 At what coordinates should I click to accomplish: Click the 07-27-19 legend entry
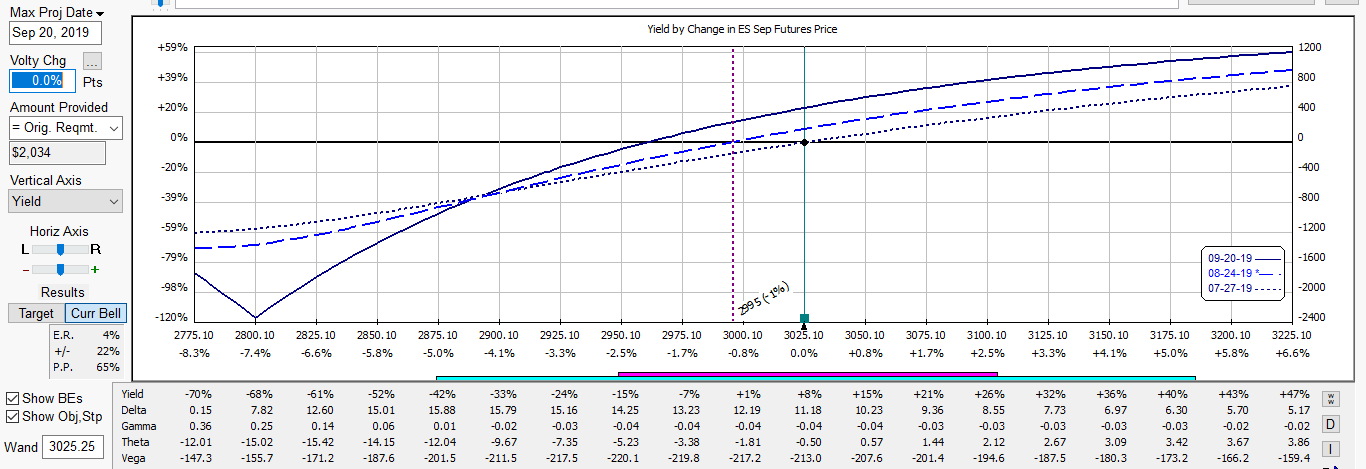coord(1245,290)
